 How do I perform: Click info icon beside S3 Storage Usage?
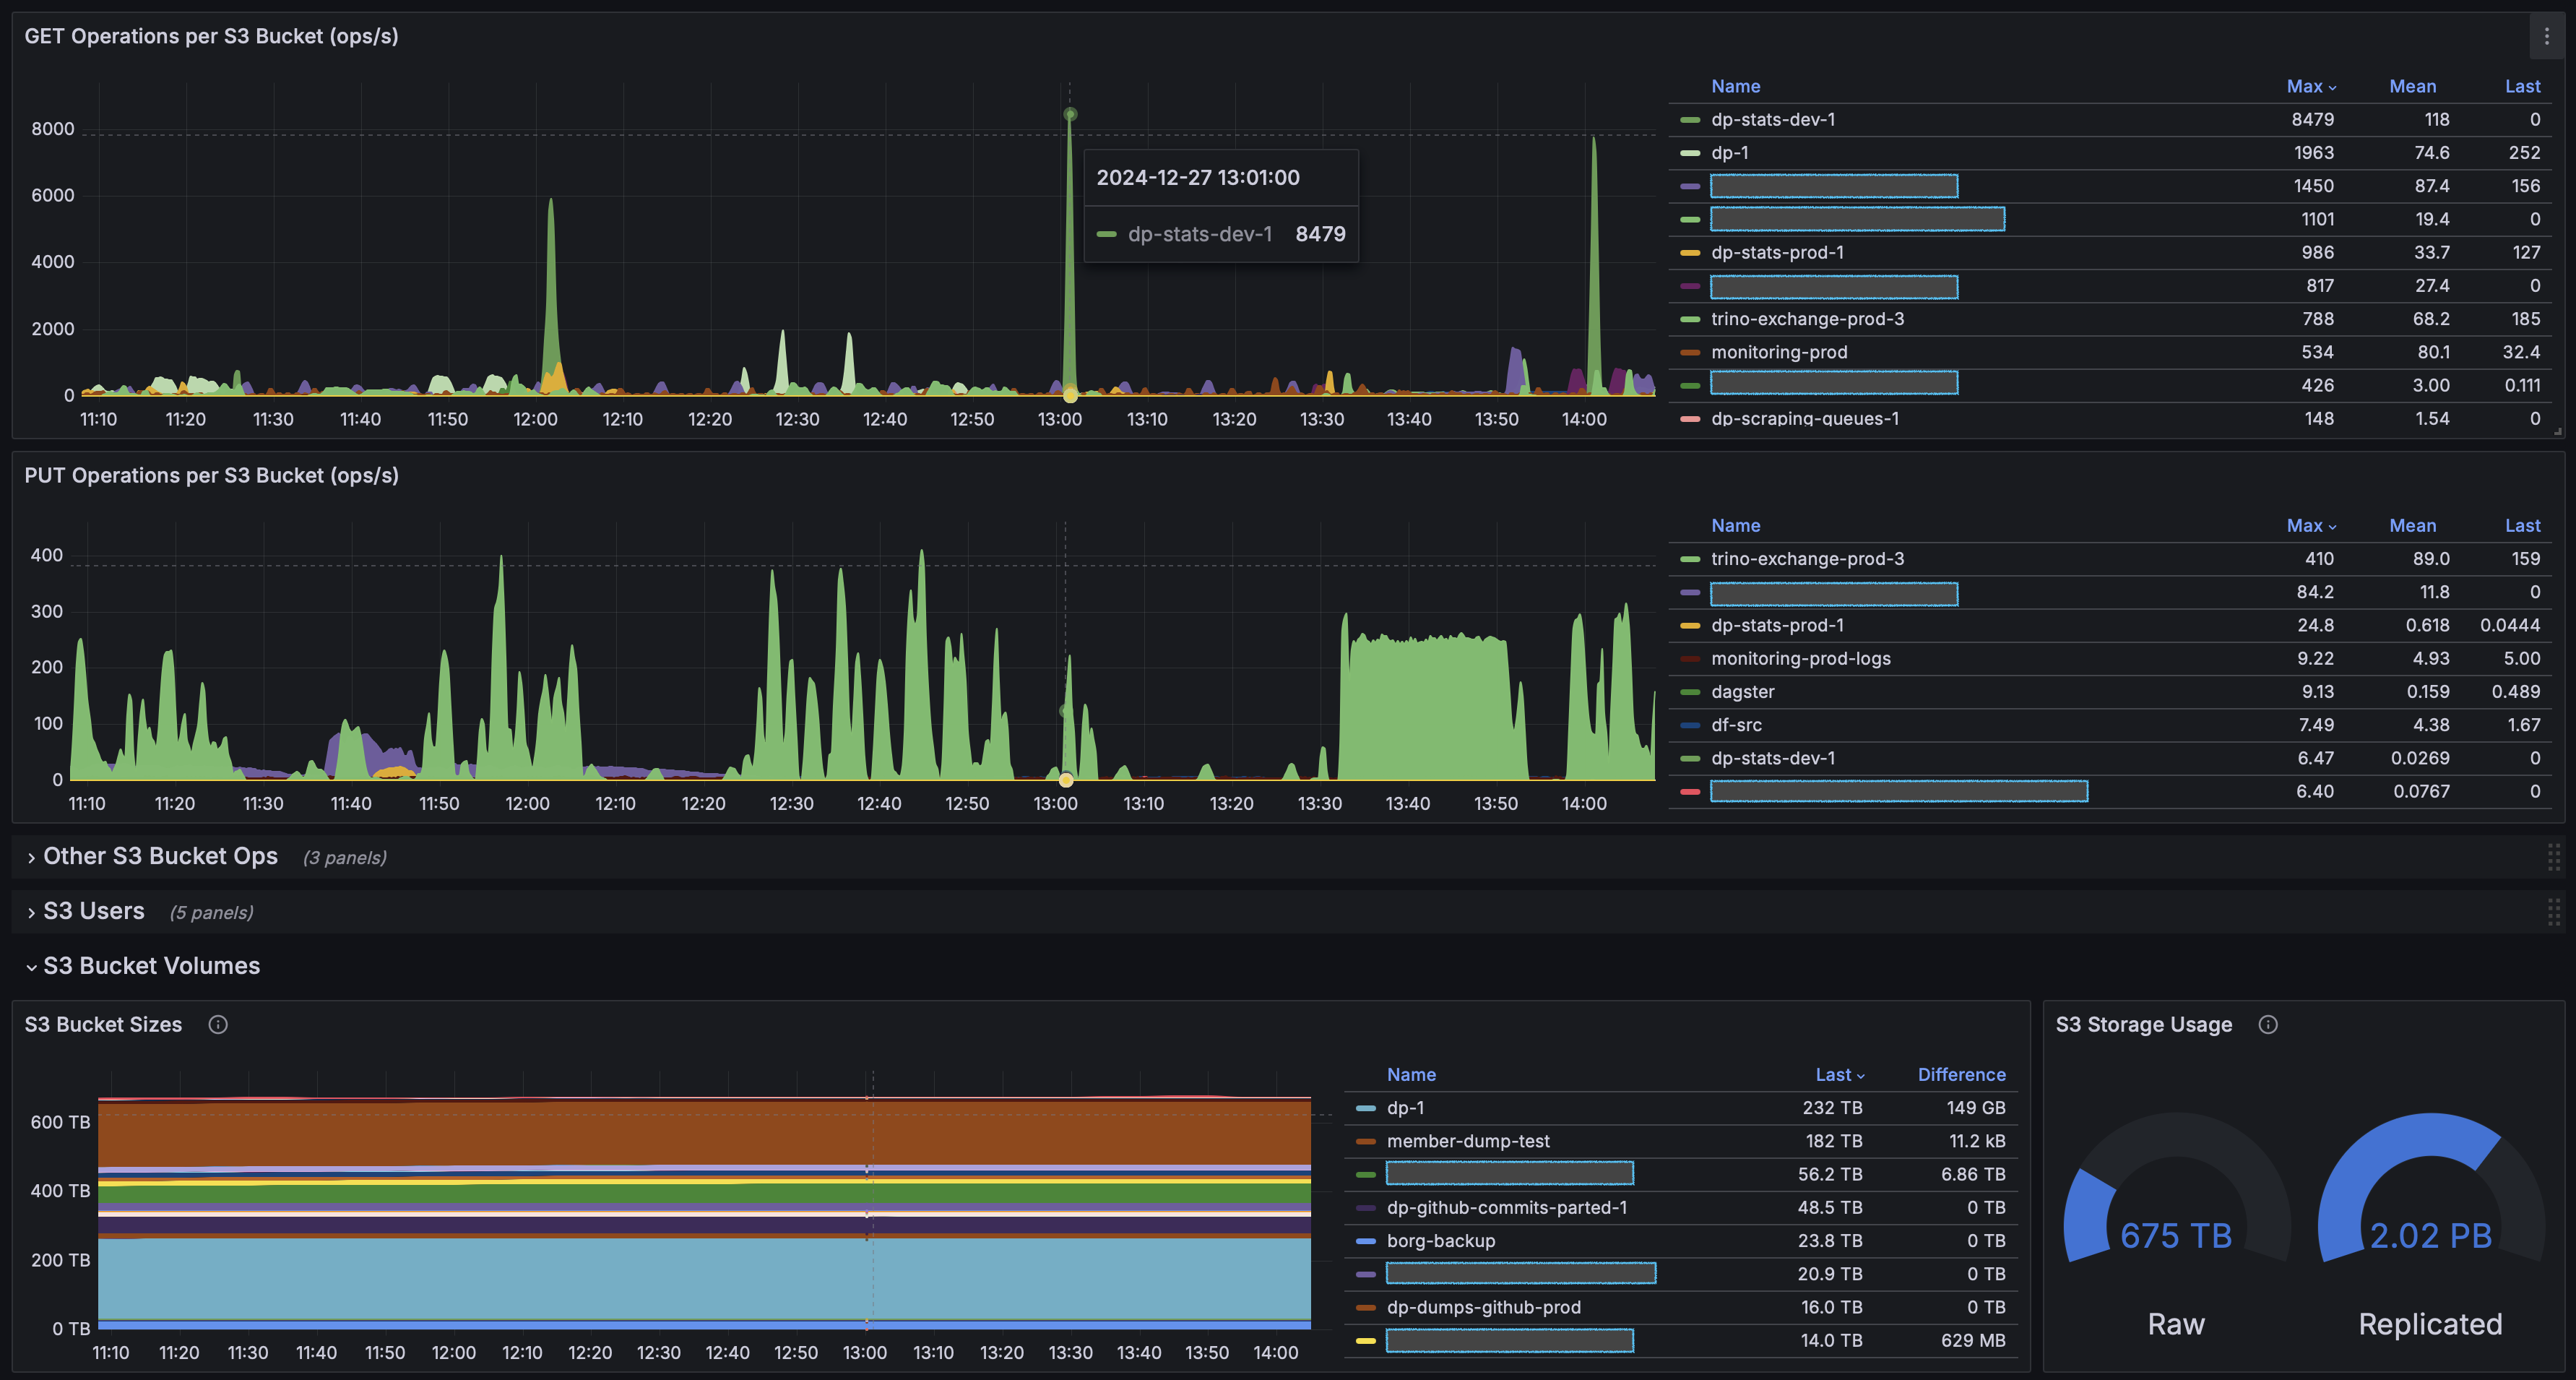[2268, 1024]
